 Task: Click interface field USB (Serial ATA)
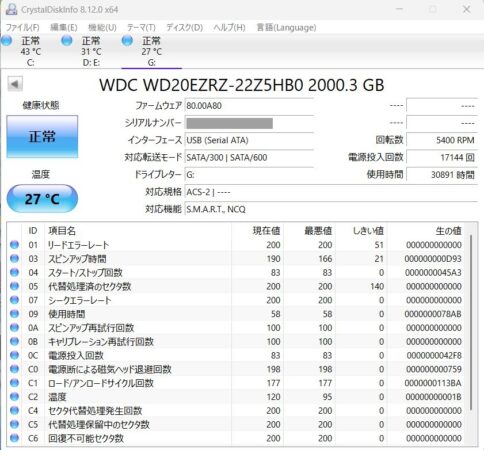tap(249, 140)
